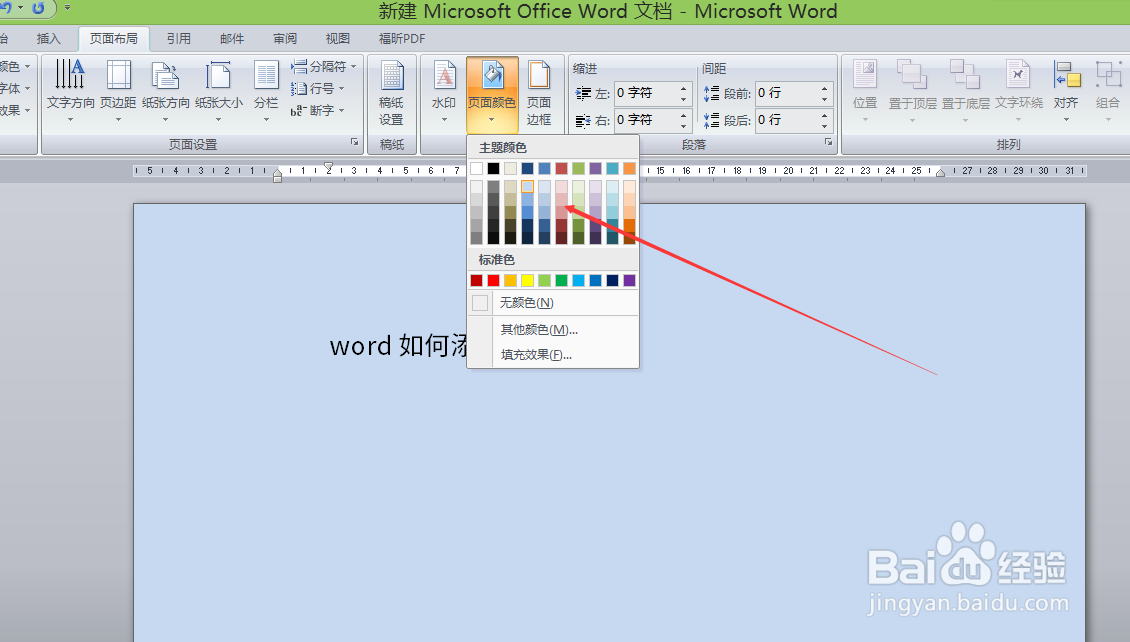The height and width of the screenshot is (642, 1130).
Task: Click the left indent marker on ruler
Action: tap(277, 175)
